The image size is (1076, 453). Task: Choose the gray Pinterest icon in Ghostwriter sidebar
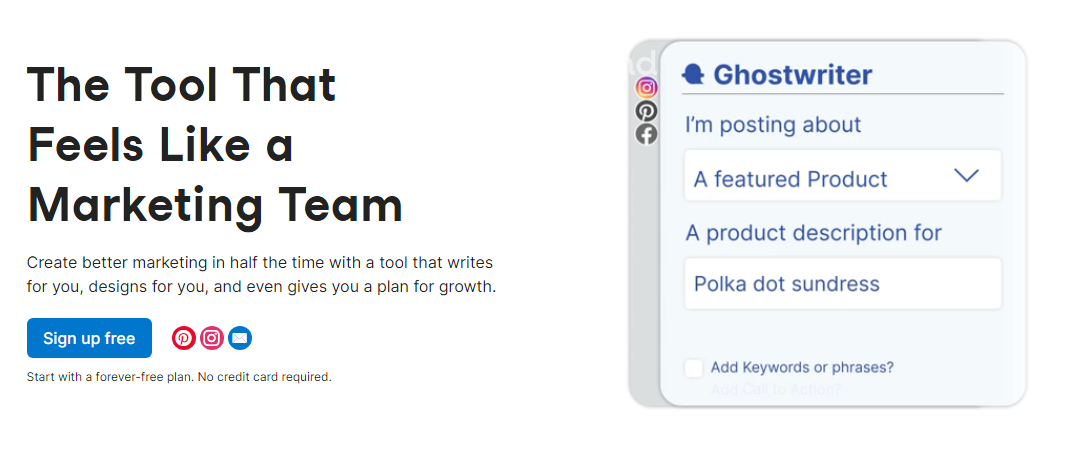point(646,111)
